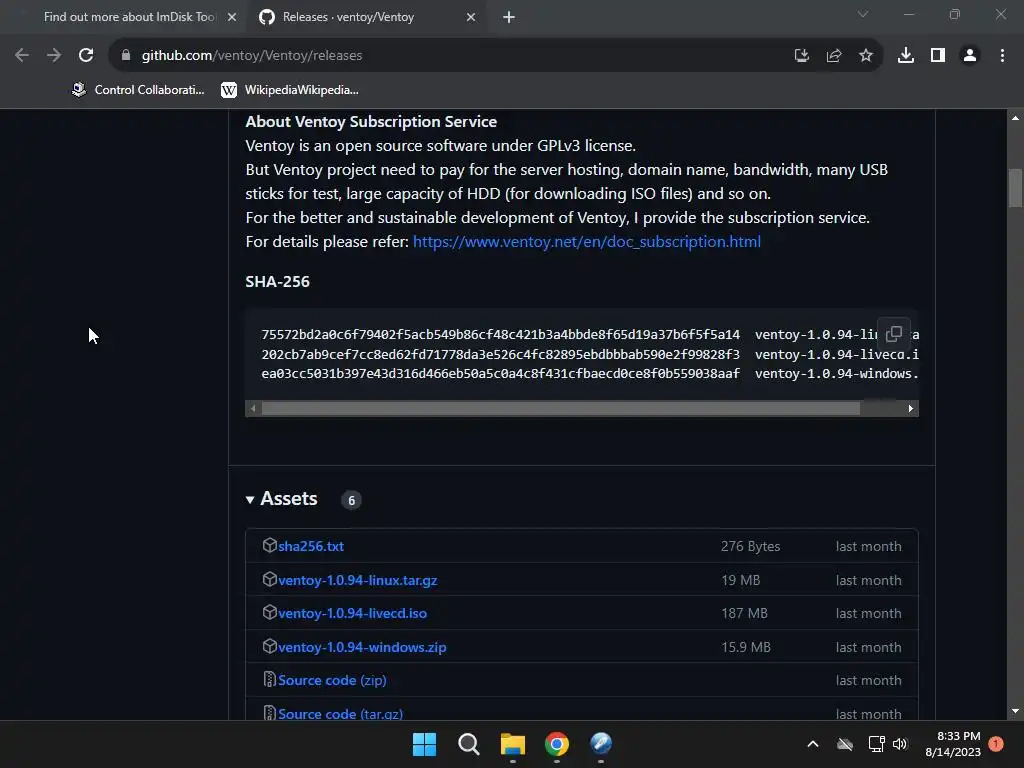Open the Chrome profile menu
Image resolution: width=1024 pixels, height=768 pixels.
pos(970,56)
